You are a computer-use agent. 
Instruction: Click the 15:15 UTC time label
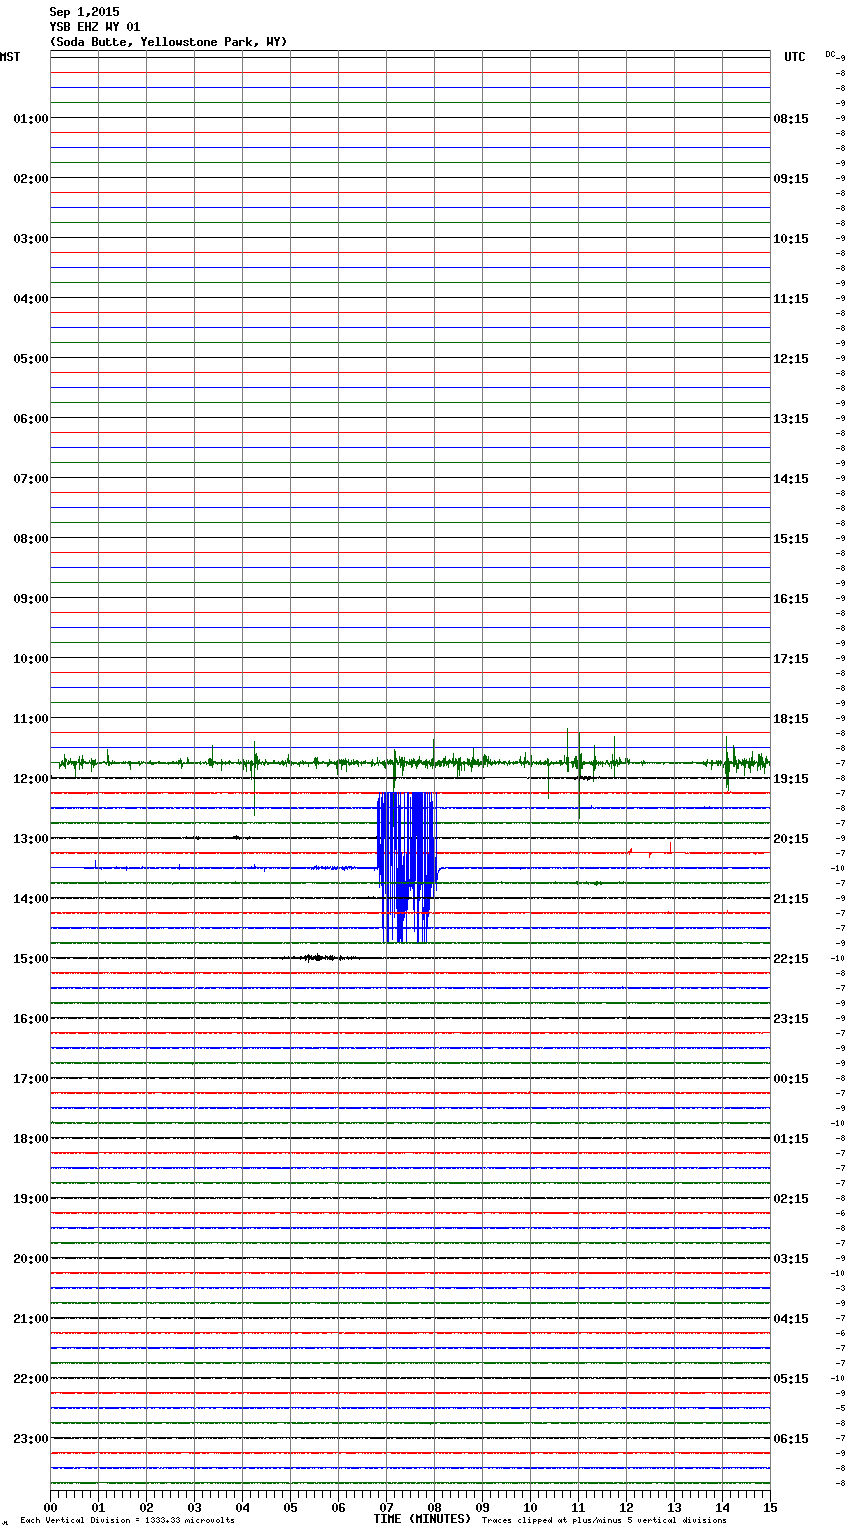click(791, 539)
